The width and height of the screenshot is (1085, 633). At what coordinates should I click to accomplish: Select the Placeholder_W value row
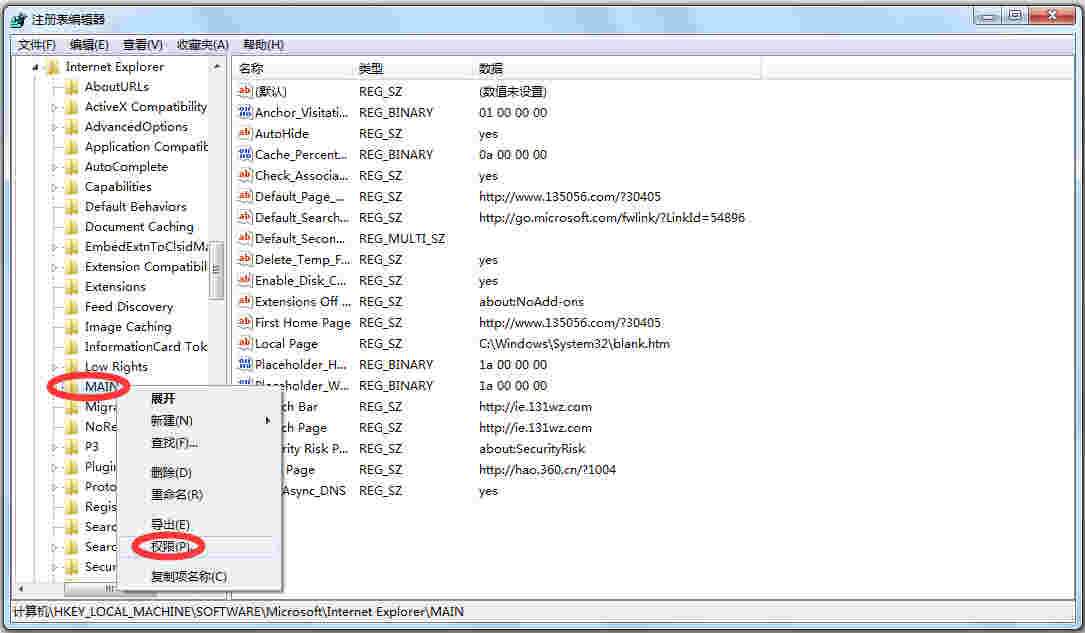(x=497, y=385)
